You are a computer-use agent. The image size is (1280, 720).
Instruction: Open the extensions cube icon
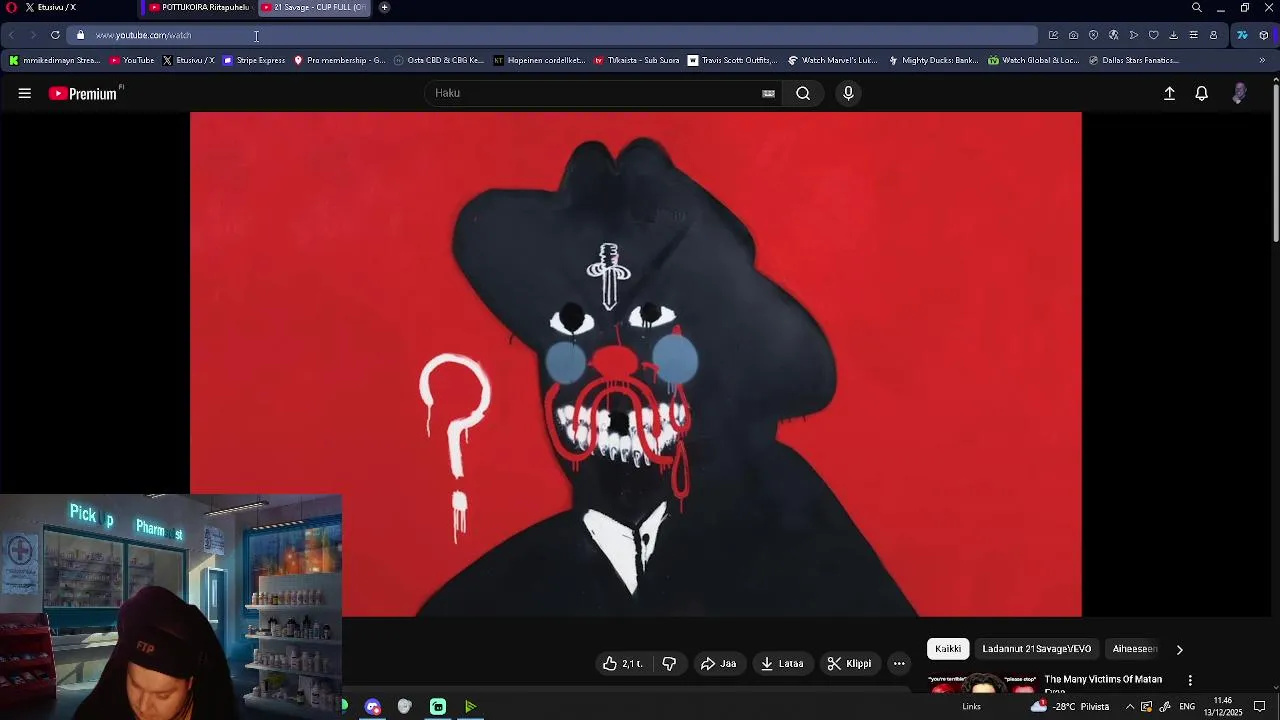coord(1264,35)
